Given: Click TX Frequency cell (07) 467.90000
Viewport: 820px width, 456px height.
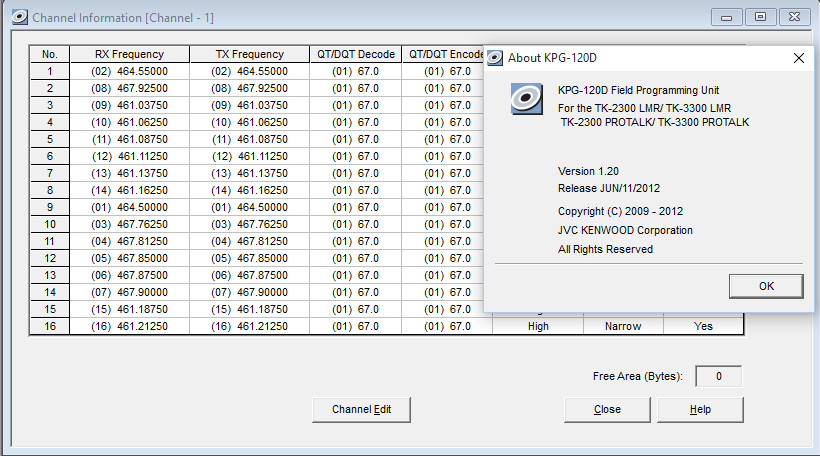Looking at the screenshot, I should coord(249,292).
